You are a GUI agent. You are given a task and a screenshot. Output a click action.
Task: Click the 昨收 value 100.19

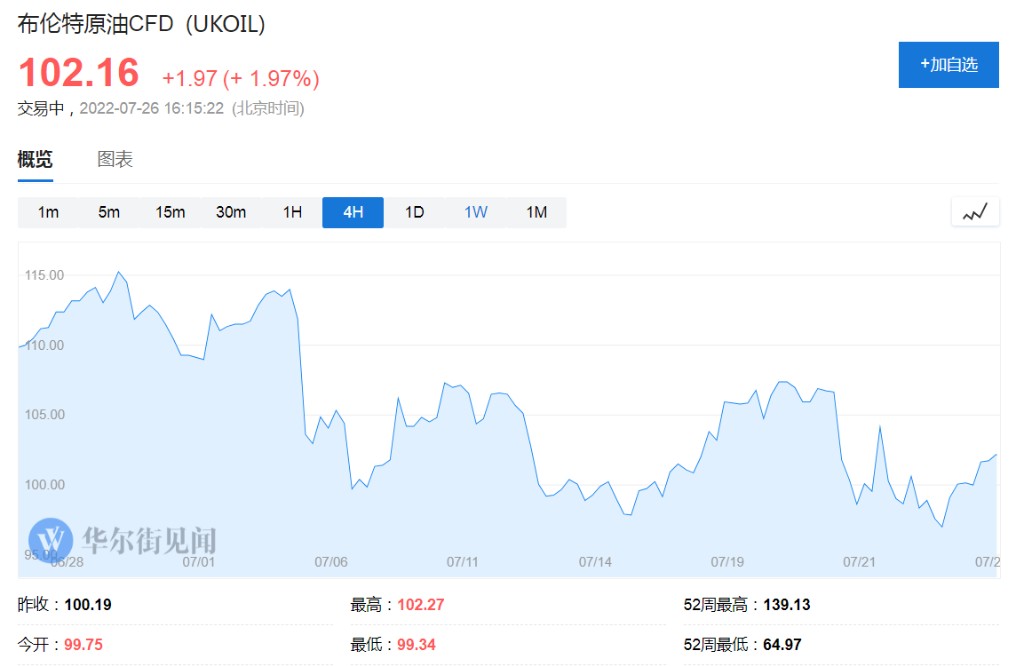87,605
